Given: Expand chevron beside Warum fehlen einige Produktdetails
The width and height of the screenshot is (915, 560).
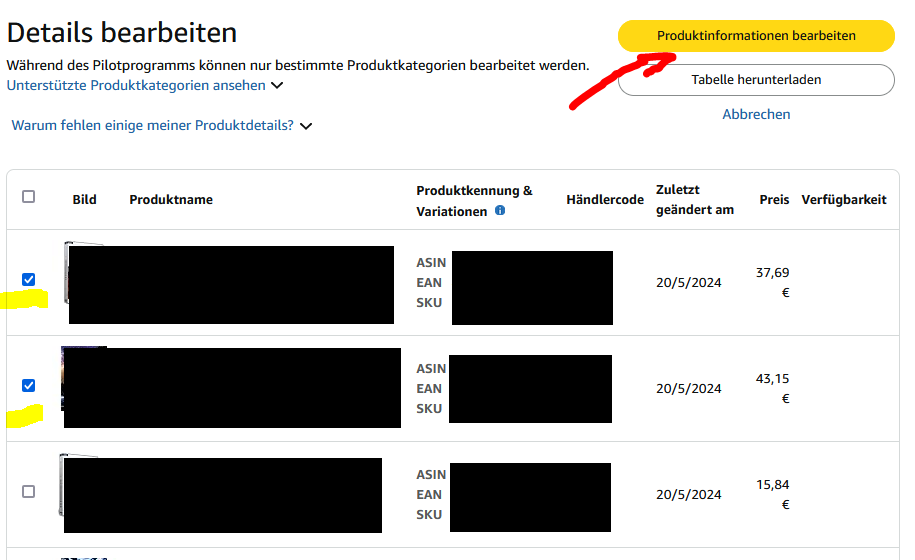Looking at the screenshot, I should 306,126.
